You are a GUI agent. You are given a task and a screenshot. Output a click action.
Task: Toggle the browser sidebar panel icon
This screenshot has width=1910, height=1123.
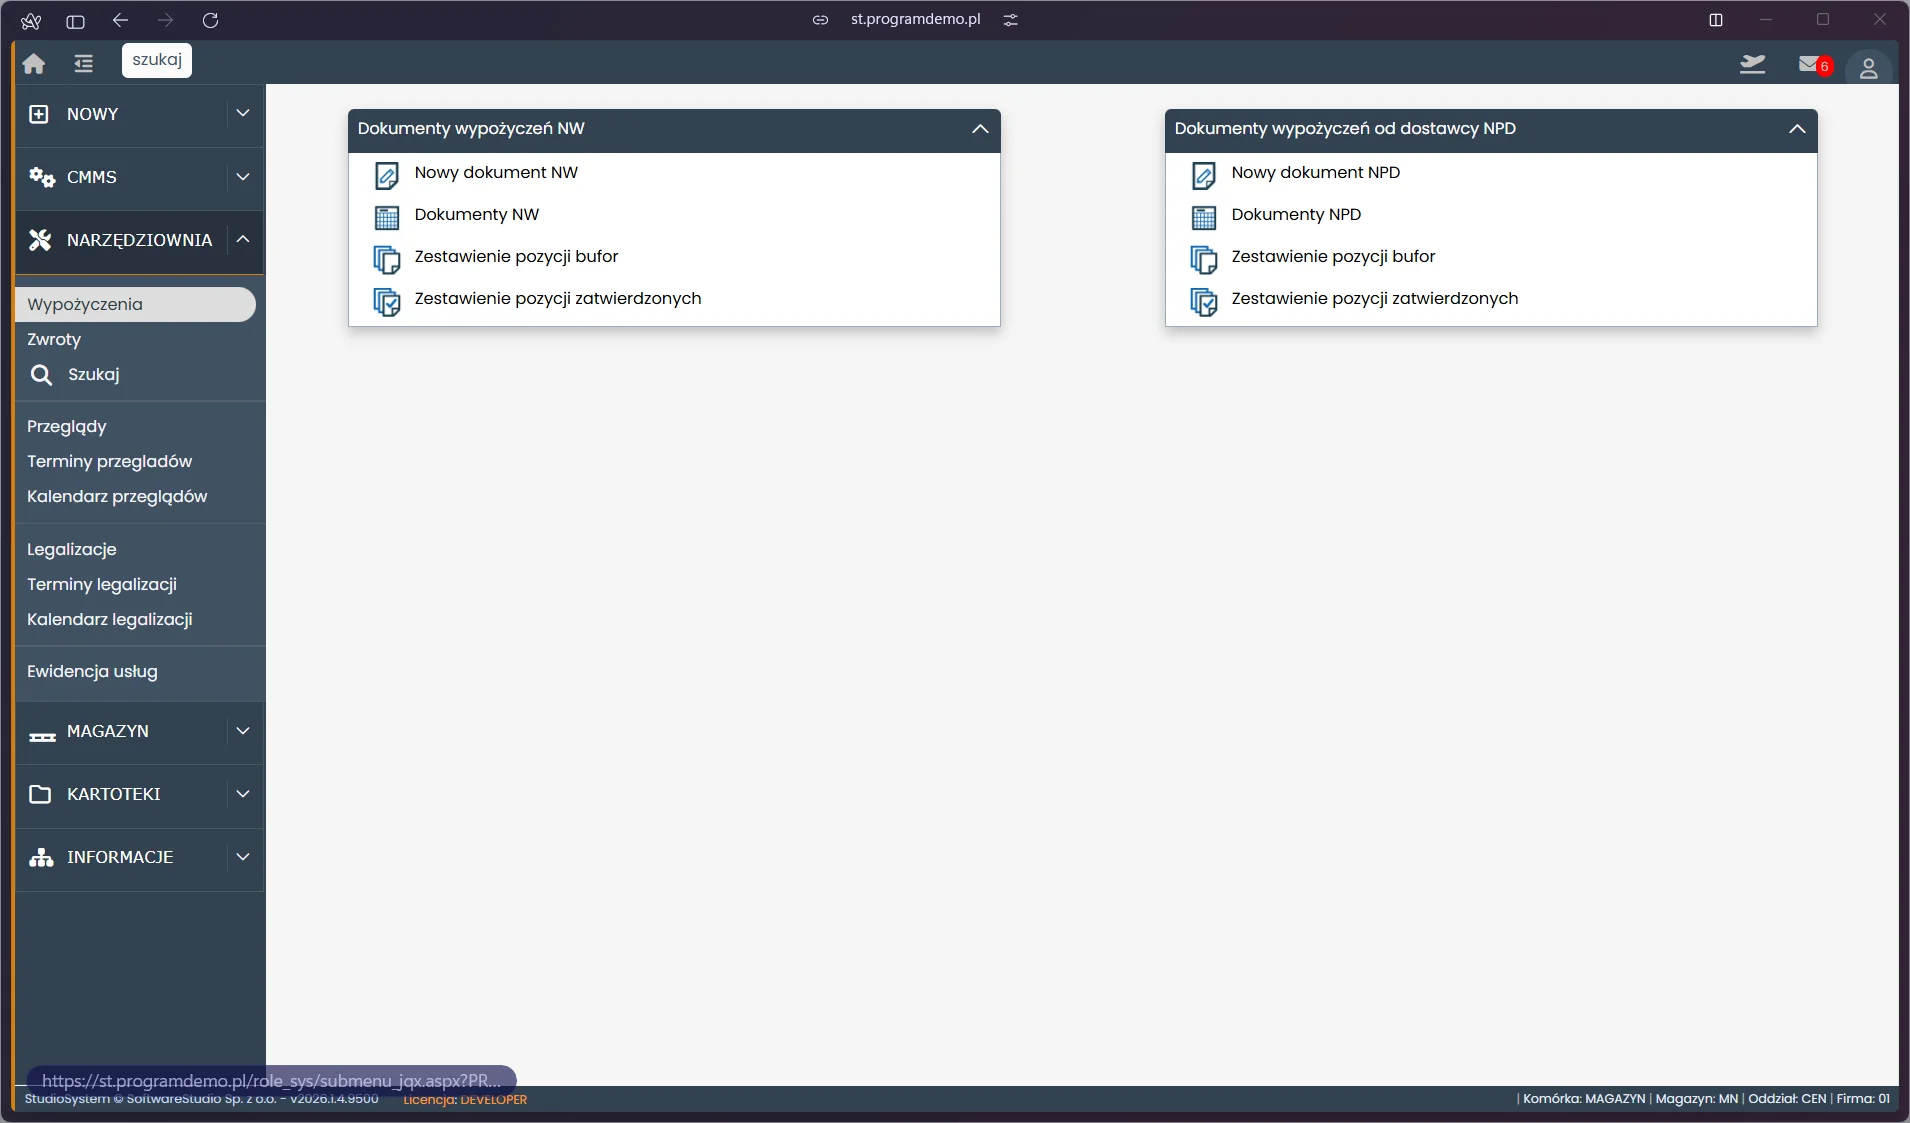[x=75, y=20]
